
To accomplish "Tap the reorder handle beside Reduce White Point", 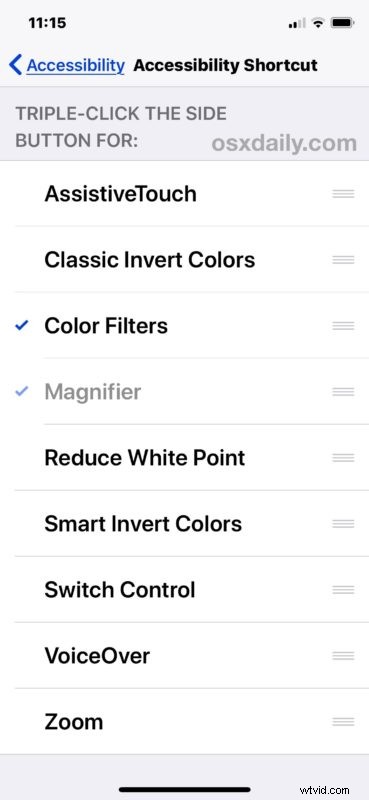I will pos(343,457).
